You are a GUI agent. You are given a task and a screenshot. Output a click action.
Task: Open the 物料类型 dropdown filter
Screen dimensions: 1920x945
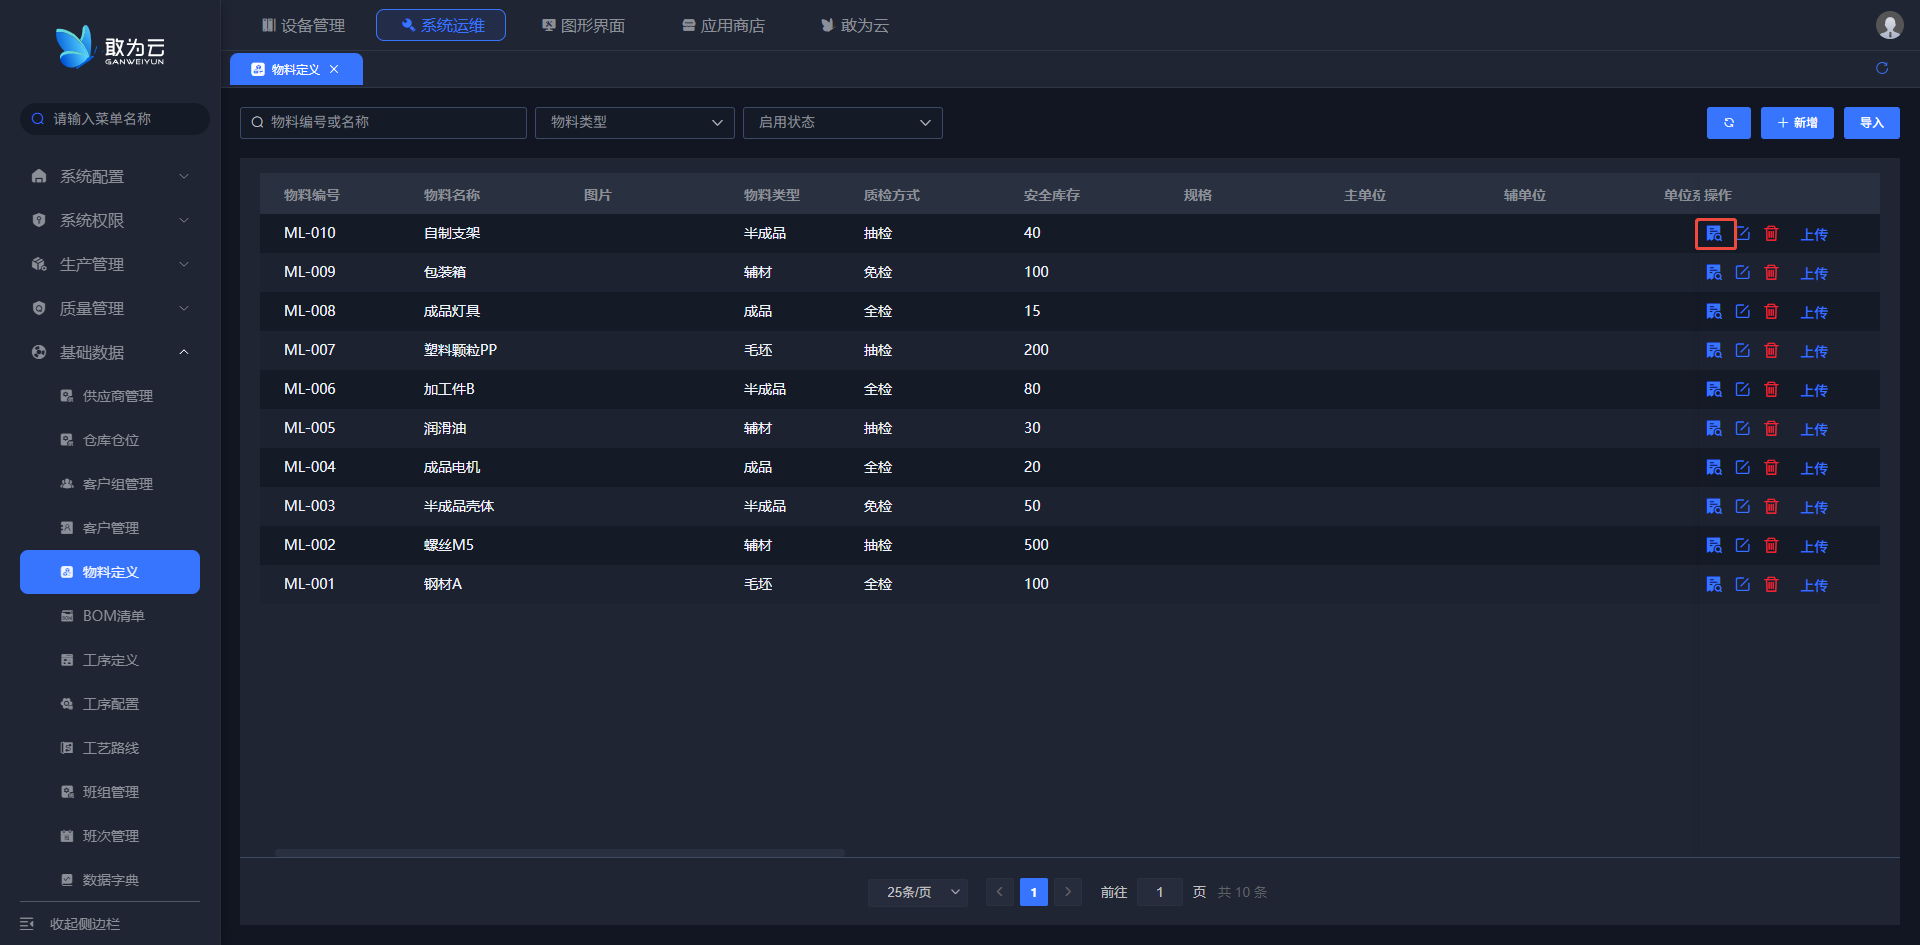click(x=635, y=123)
